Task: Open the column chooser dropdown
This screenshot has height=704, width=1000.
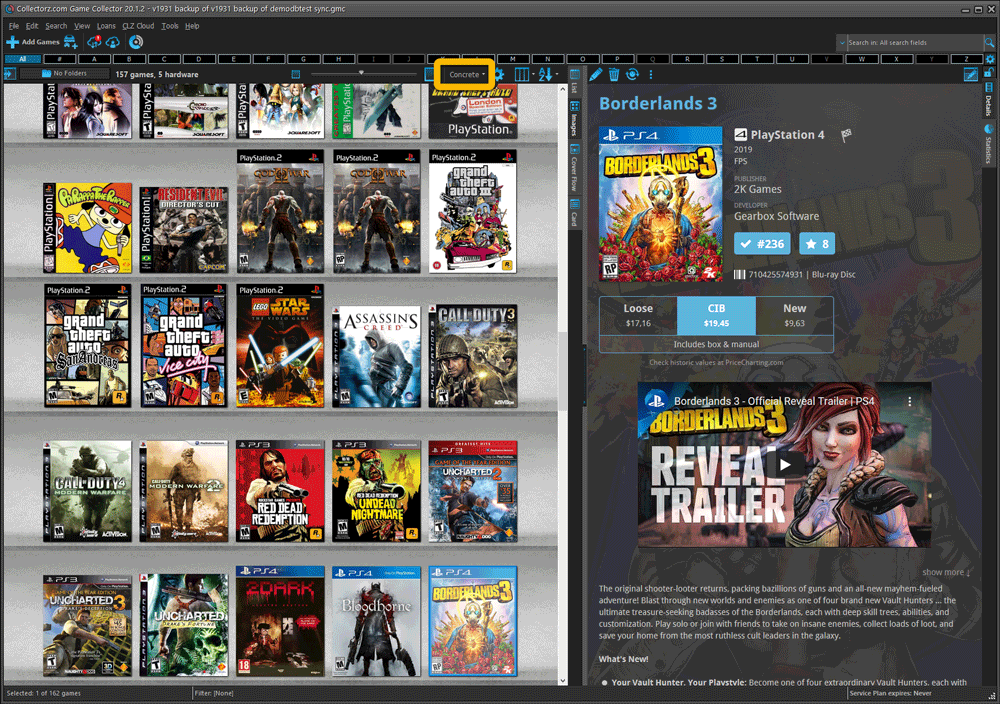Action: pyautogui.click(x=524, y=75)
